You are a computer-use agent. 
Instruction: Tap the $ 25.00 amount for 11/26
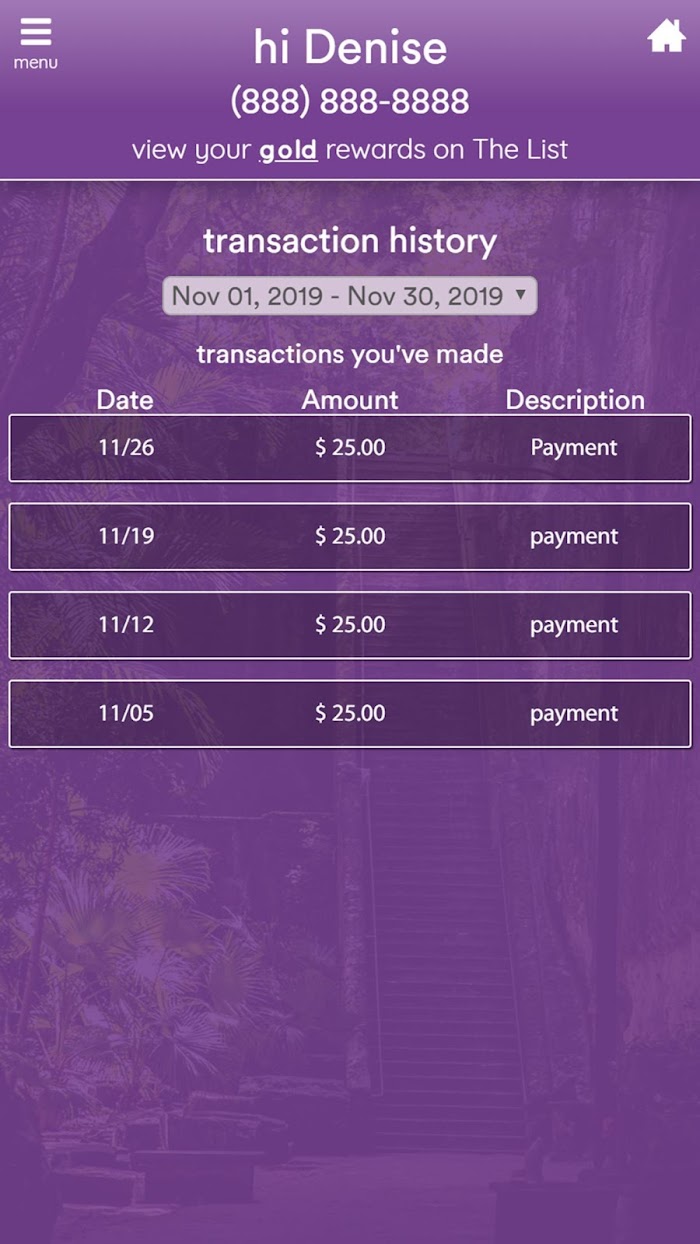pyautogui.click(x=350, y=448)
